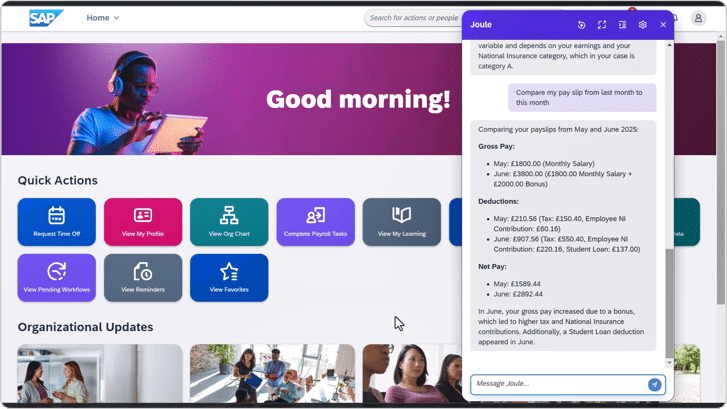Screen dimensions: 727x409
Task: Click the open book learning icon
Action: (x=402, y=215)
